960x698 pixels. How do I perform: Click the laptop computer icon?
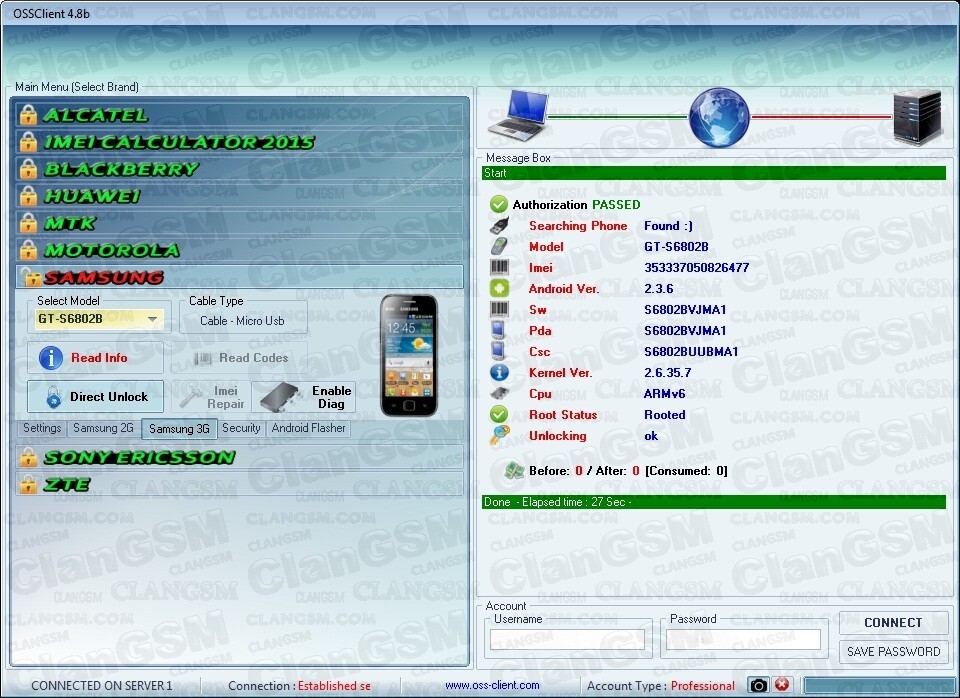tap(518, 116)
